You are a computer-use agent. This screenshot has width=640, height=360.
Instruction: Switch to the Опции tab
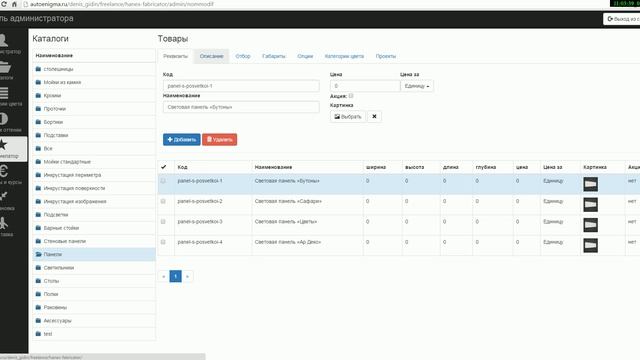click(x=305, y=56)
